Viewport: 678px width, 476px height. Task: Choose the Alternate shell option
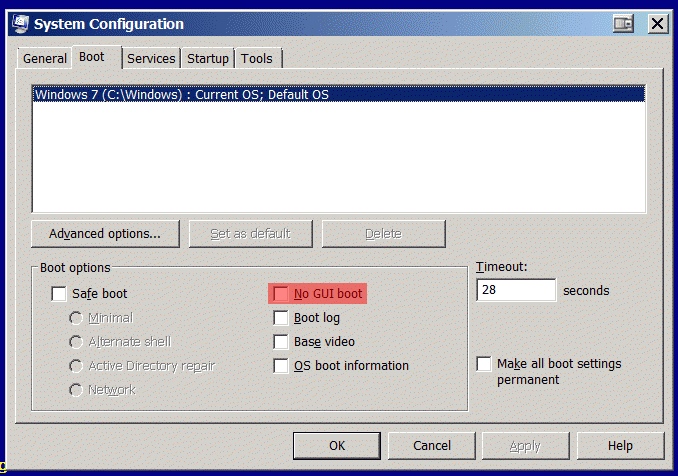76,342
